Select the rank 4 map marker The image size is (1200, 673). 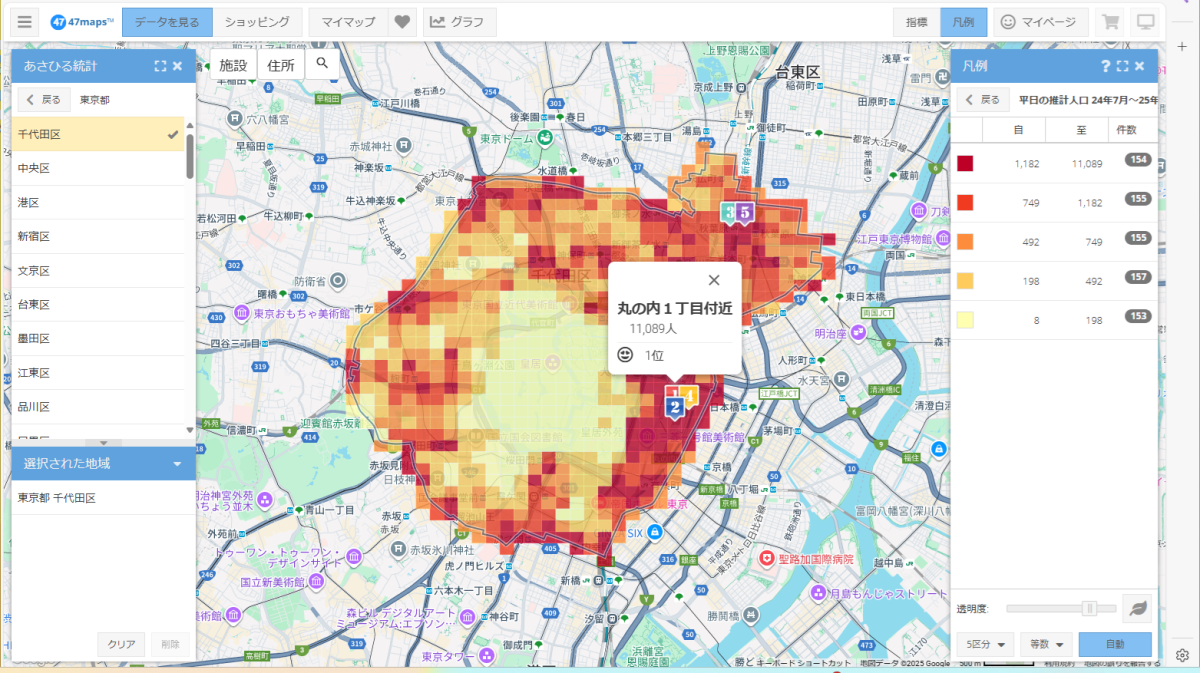[x=689, y=396]
